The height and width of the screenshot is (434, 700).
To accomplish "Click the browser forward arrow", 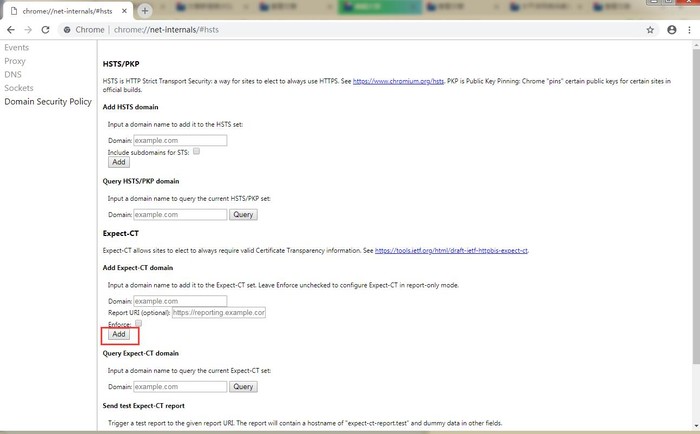I will [28, 30].
